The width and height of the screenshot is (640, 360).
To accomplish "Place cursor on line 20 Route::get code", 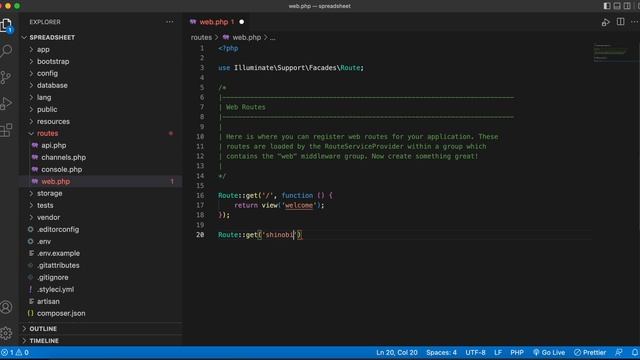I will tap(260, 235).
